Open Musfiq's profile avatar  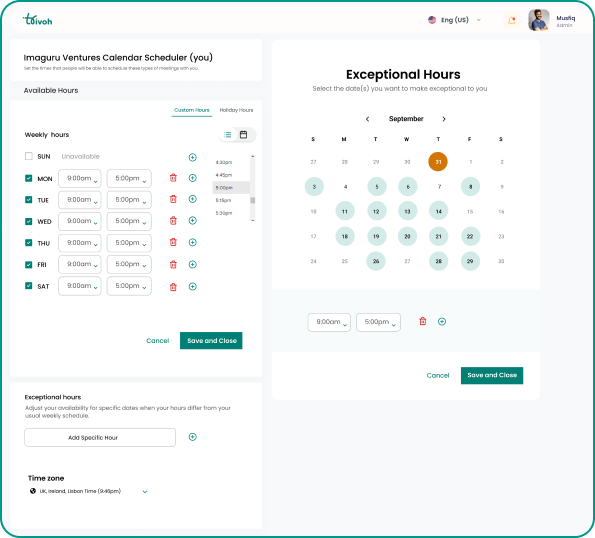coord(538,20)
